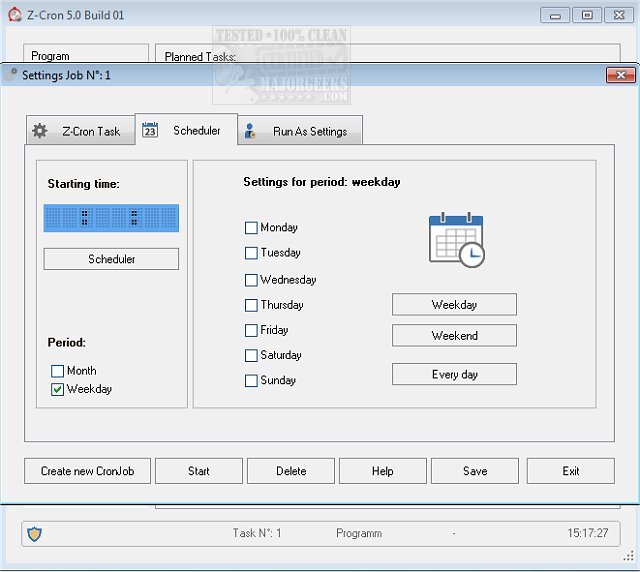Click the Program panel label in main window
This screenshot has height=572, width=640.
point(50,56)
